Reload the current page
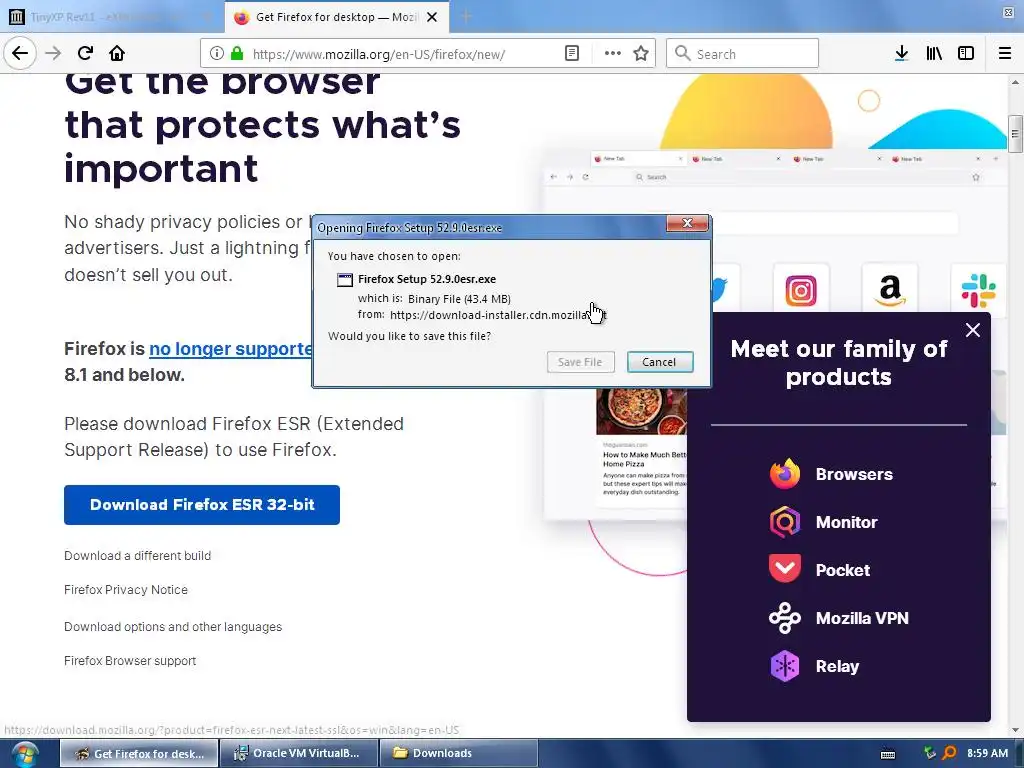 pos(85,54)
